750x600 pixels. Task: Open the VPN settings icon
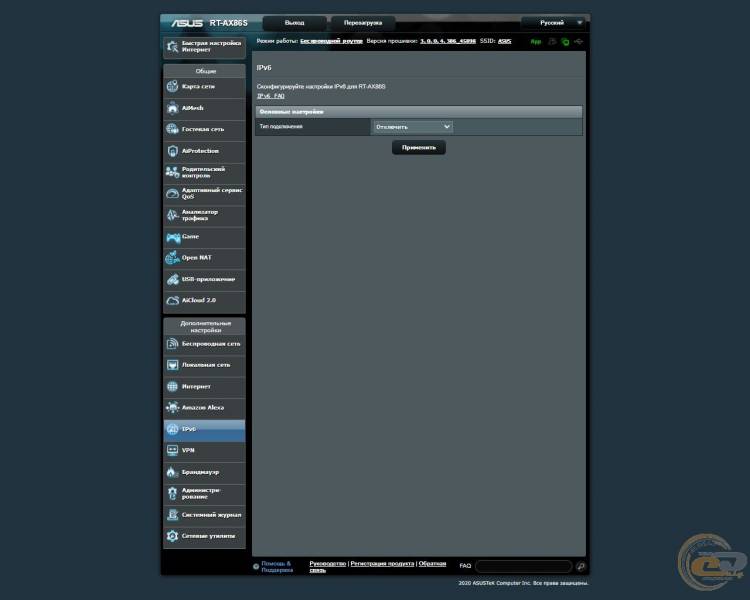172,450
